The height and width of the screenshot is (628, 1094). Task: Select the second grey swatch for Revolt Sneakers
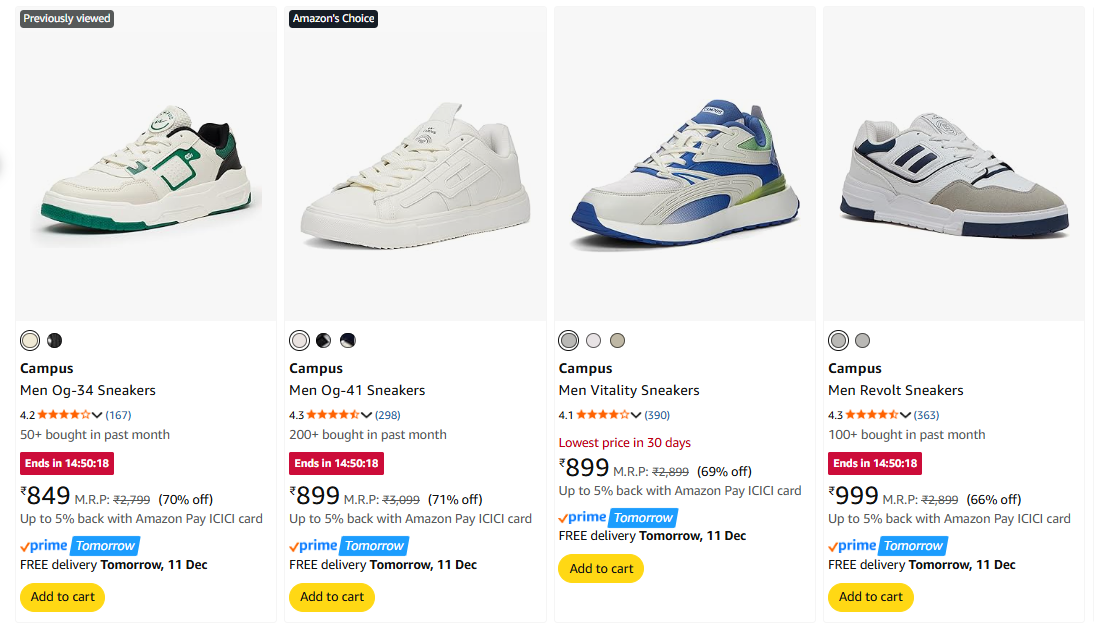[862, 341]
